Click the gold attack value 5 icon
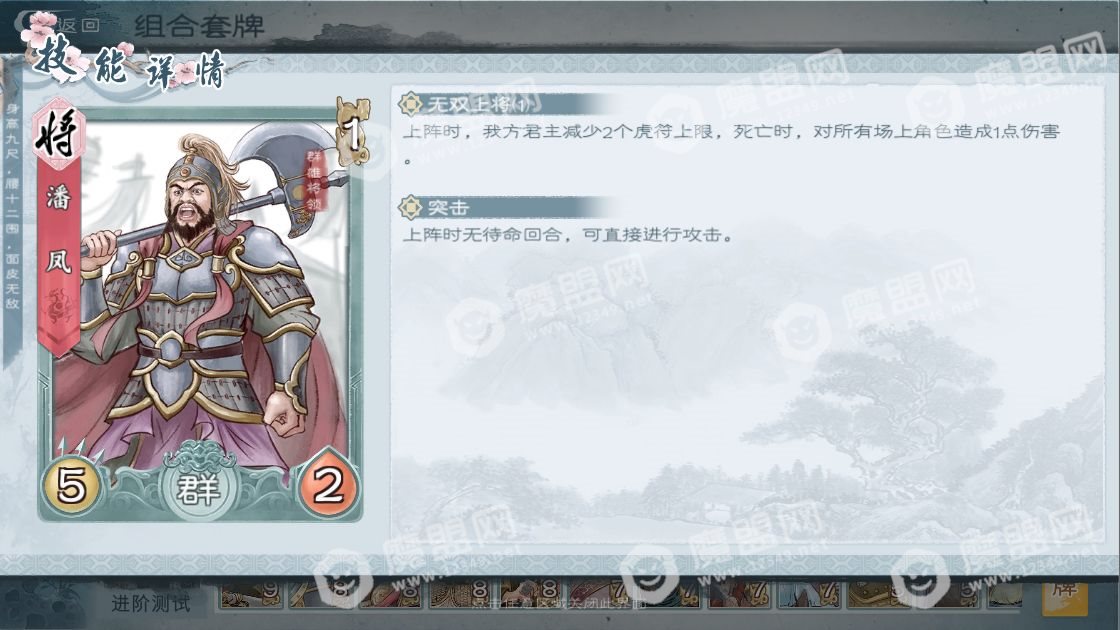This screenshot has width=1120, height=630. [71, 486]
